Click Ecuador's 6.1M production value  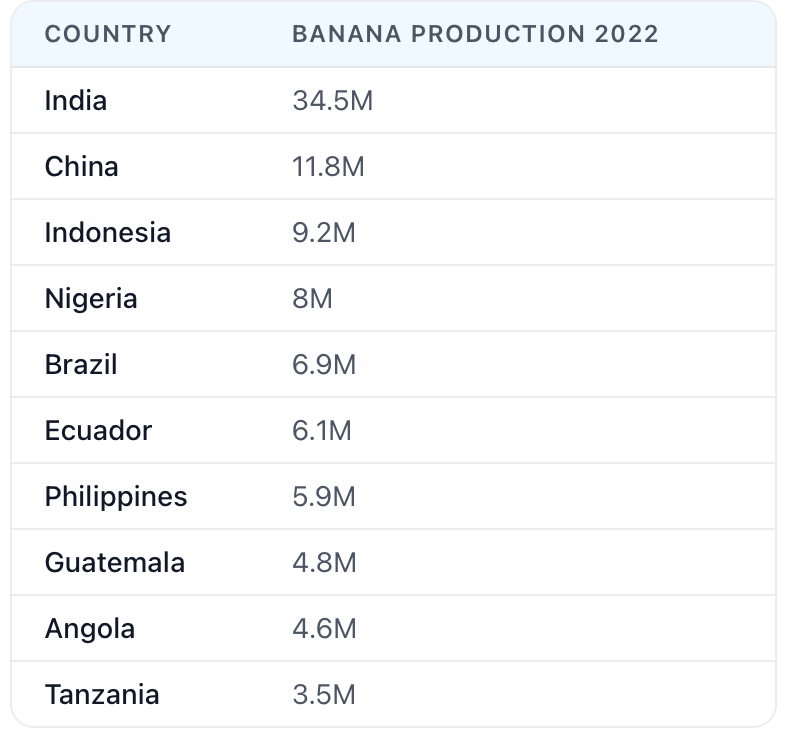[322, 430]
